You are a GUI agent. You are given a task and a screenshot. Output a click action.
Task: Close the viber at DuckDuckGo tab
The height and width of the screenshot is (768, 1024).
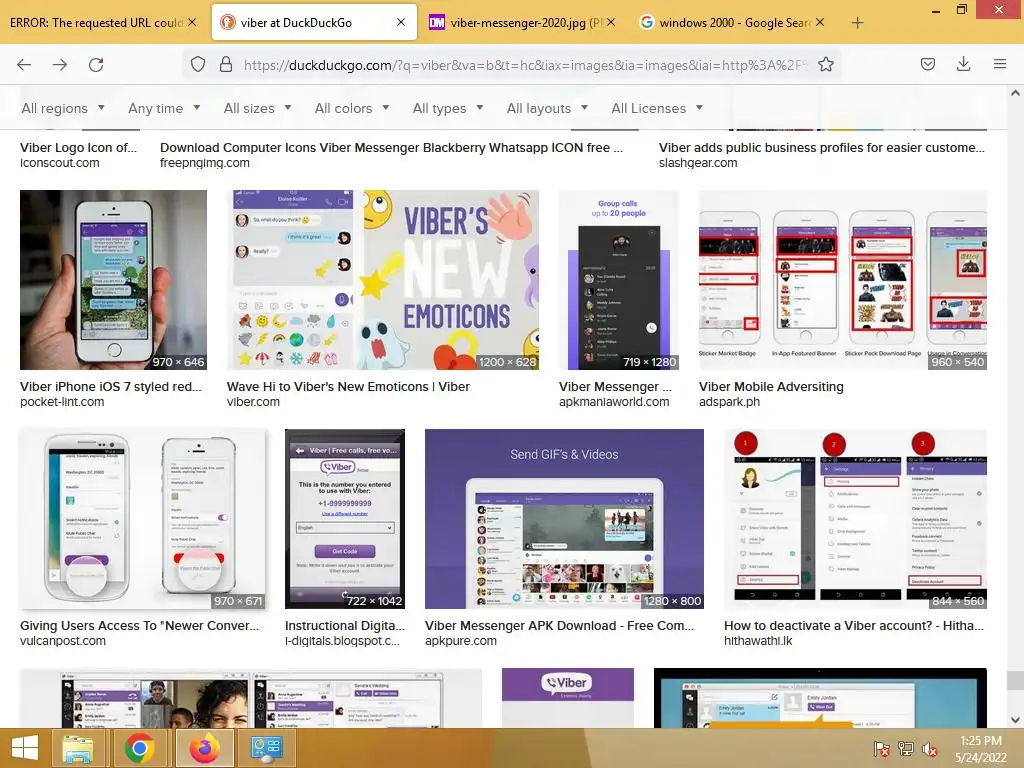401,22
